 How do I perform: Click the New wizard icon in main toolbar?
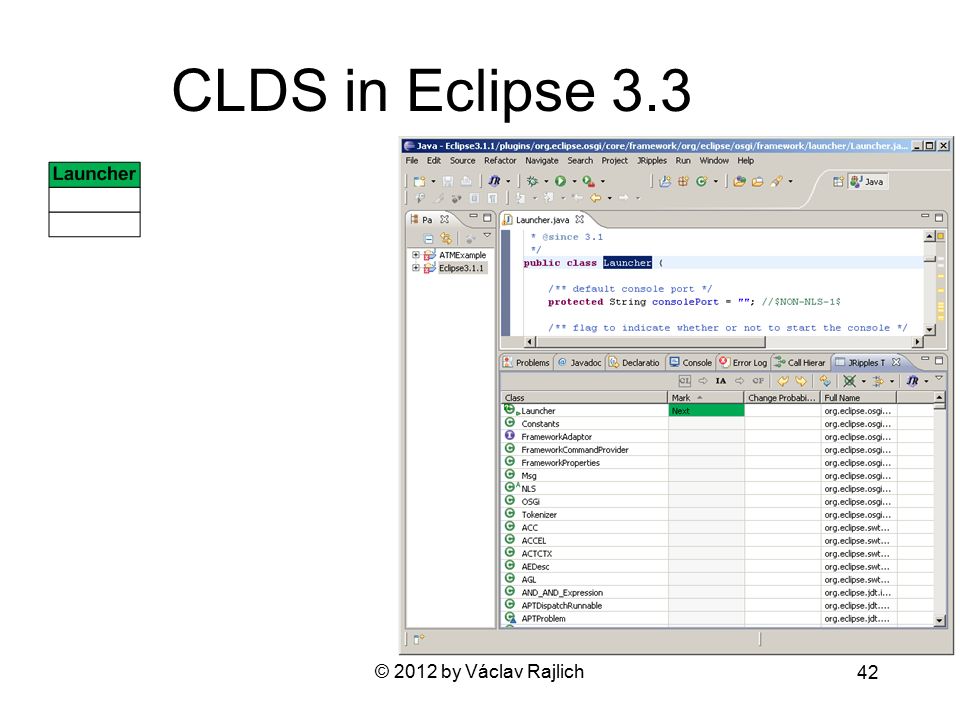tap(419, 181)
